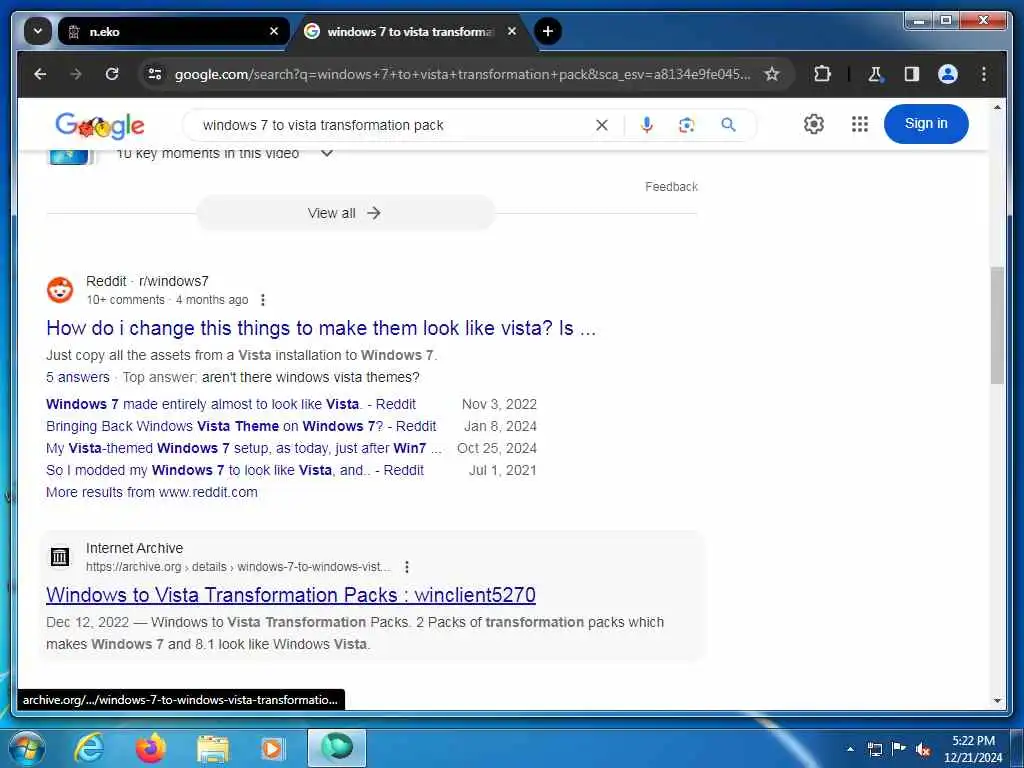Open 'So I modded my Windows 7' link
Screen dimensions: 1024x768
[x=234, y=470]
